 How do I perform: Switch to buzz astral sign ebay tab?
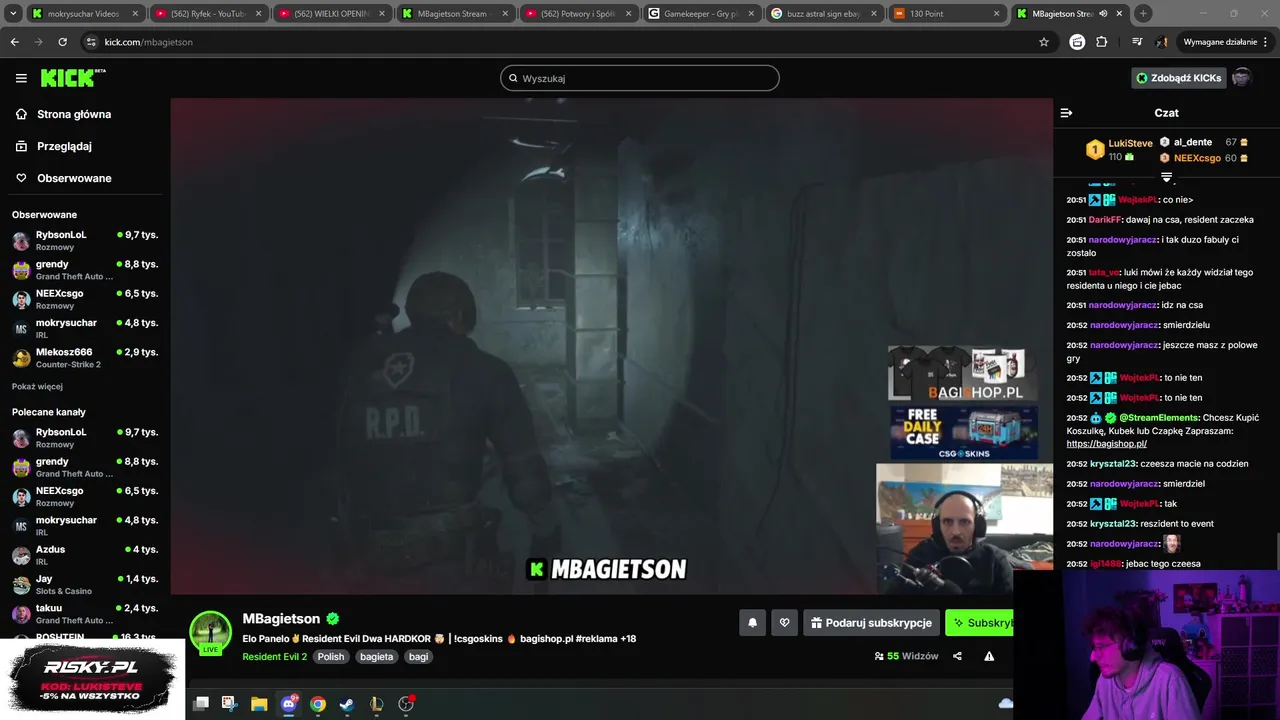point(825,14)
